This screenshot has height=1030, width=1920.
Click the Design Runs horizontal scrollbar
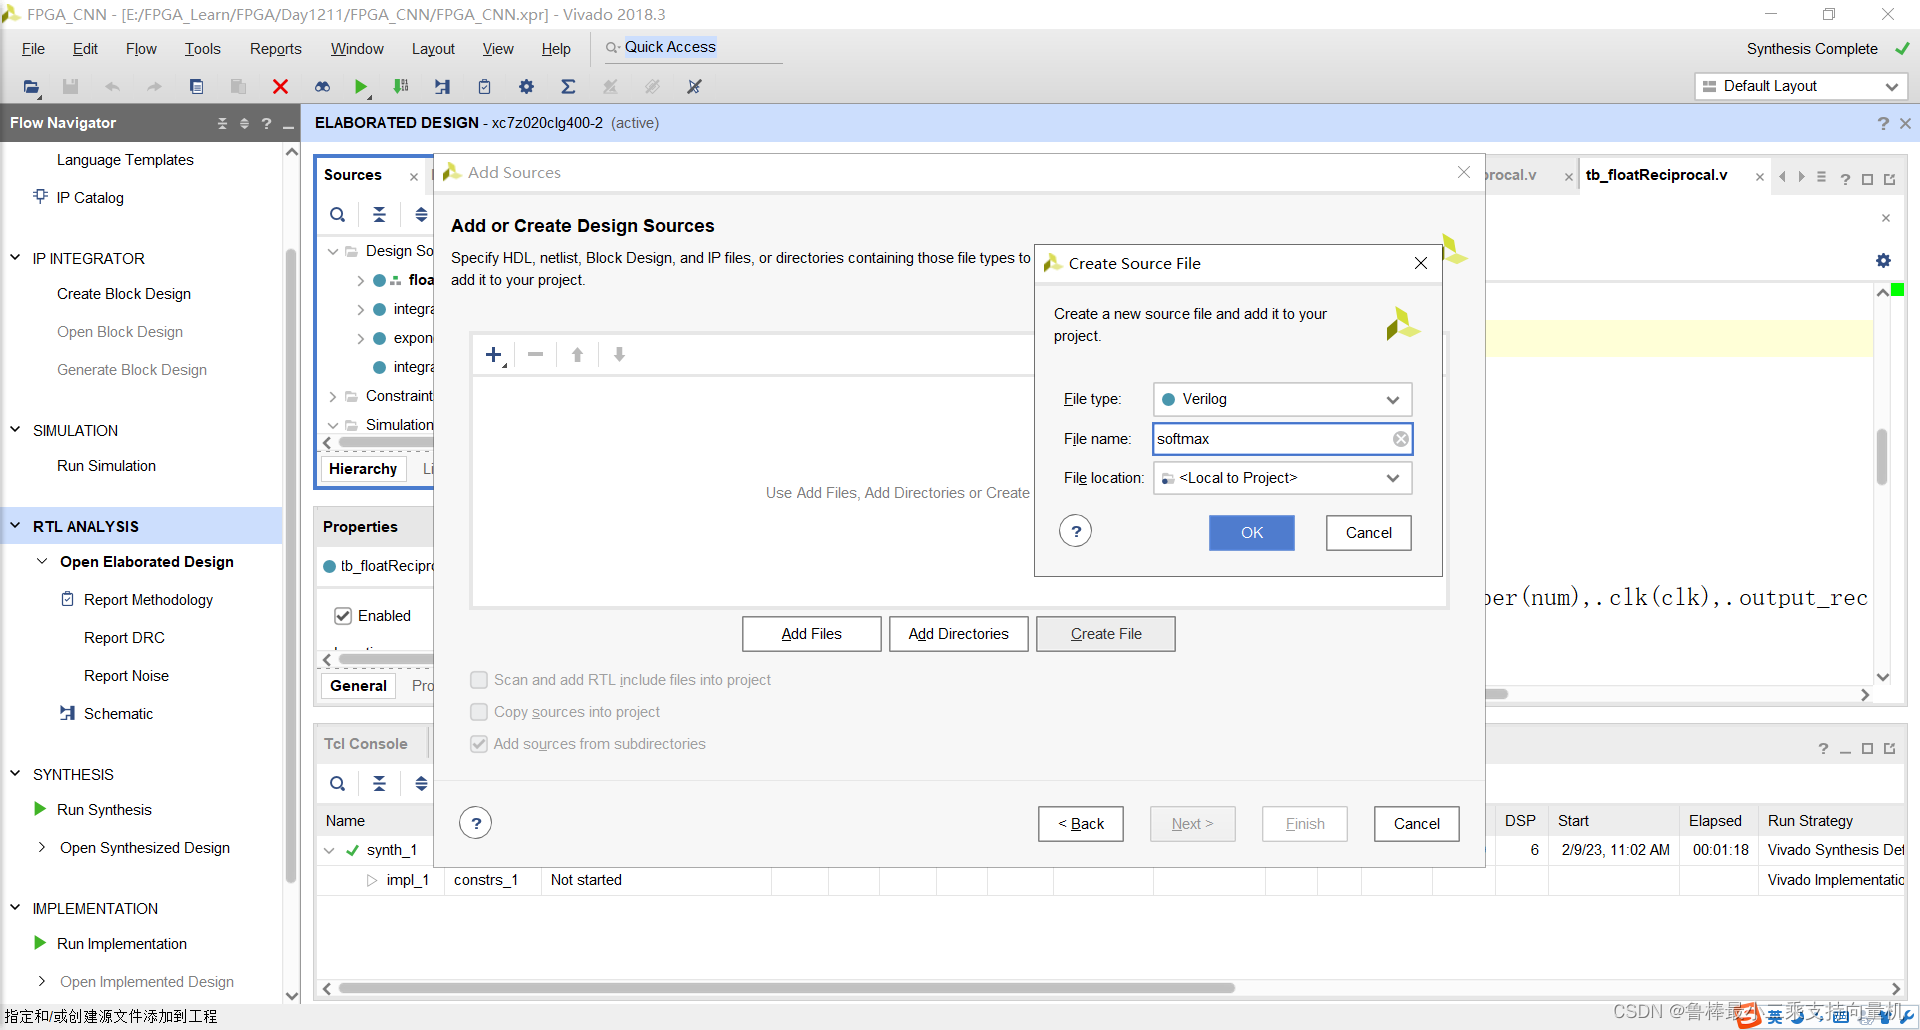pos(787,988)
